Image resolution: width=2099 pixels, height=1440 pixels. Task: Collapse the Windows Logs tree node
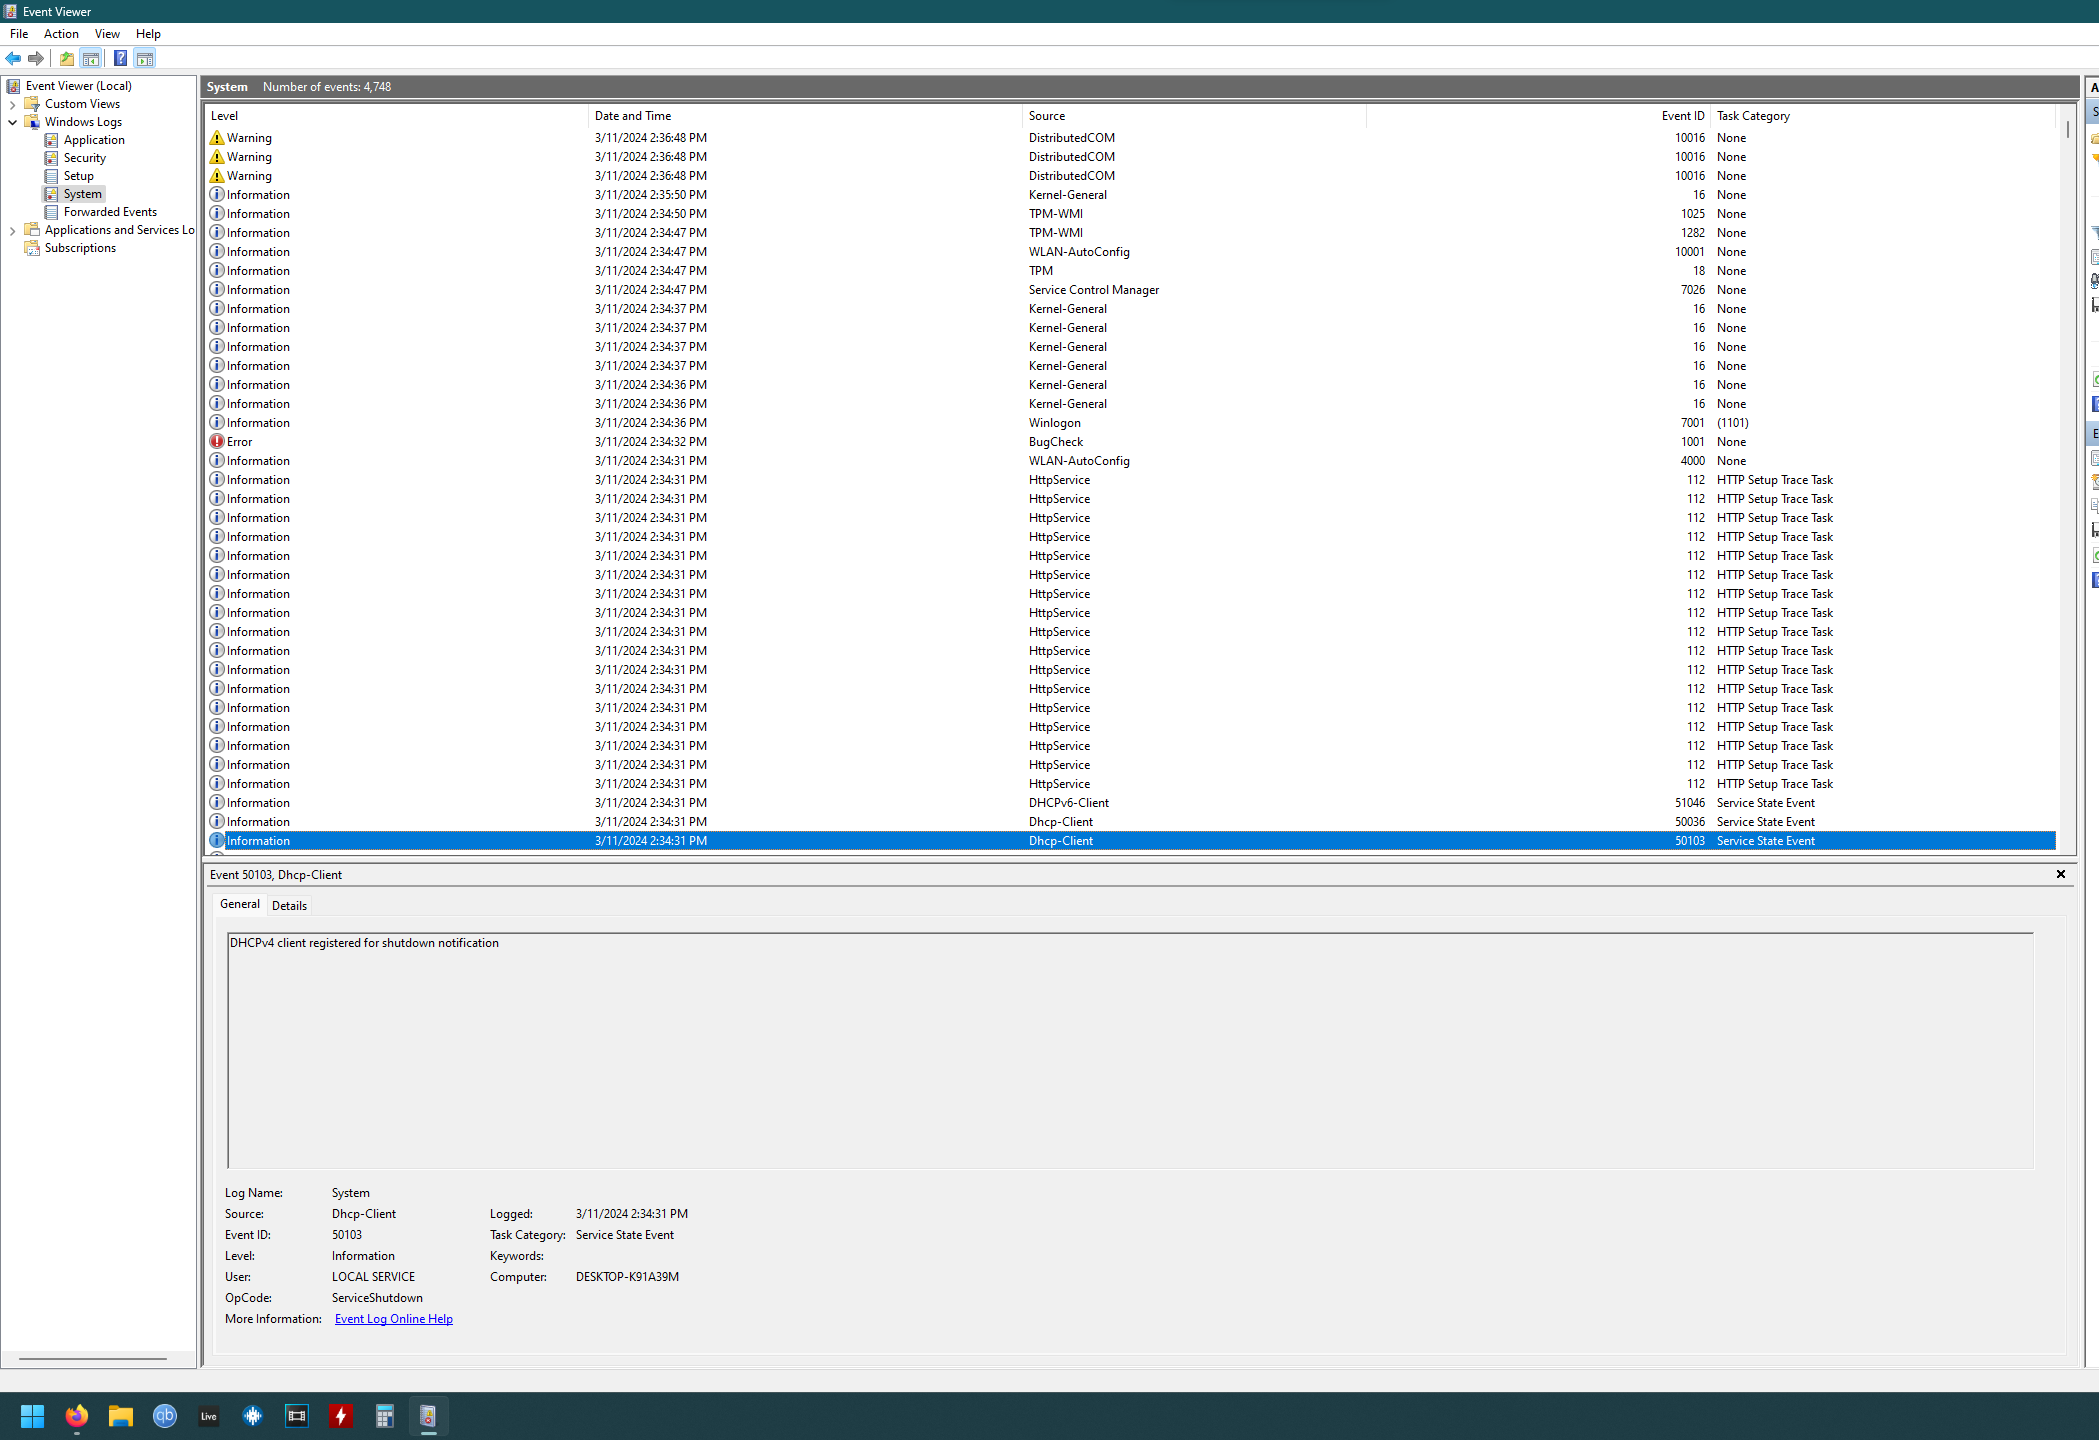[12, 122]
